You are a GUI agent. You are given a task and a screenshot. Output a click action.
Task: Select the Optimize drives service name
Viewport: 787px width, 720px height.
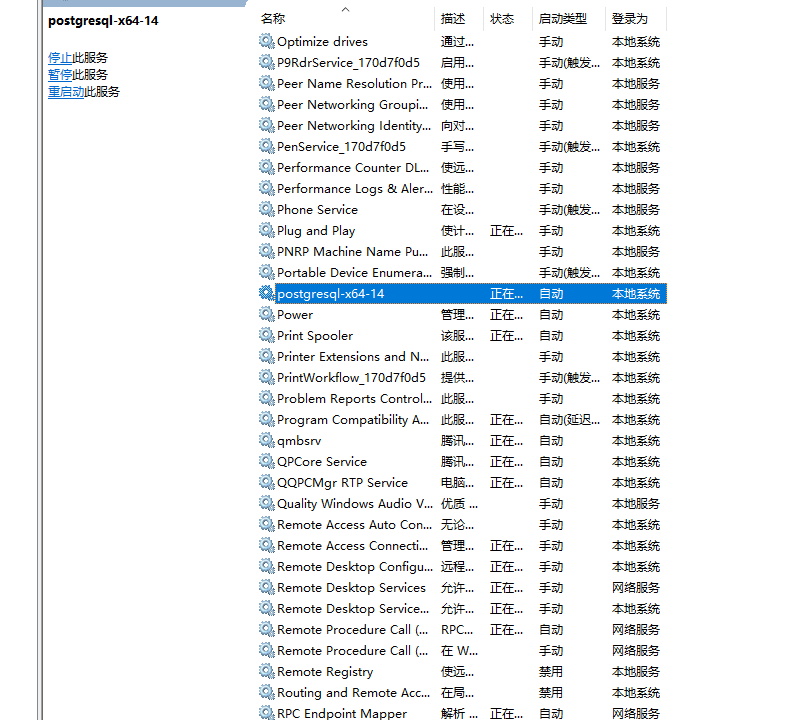[x=322, y=42]
